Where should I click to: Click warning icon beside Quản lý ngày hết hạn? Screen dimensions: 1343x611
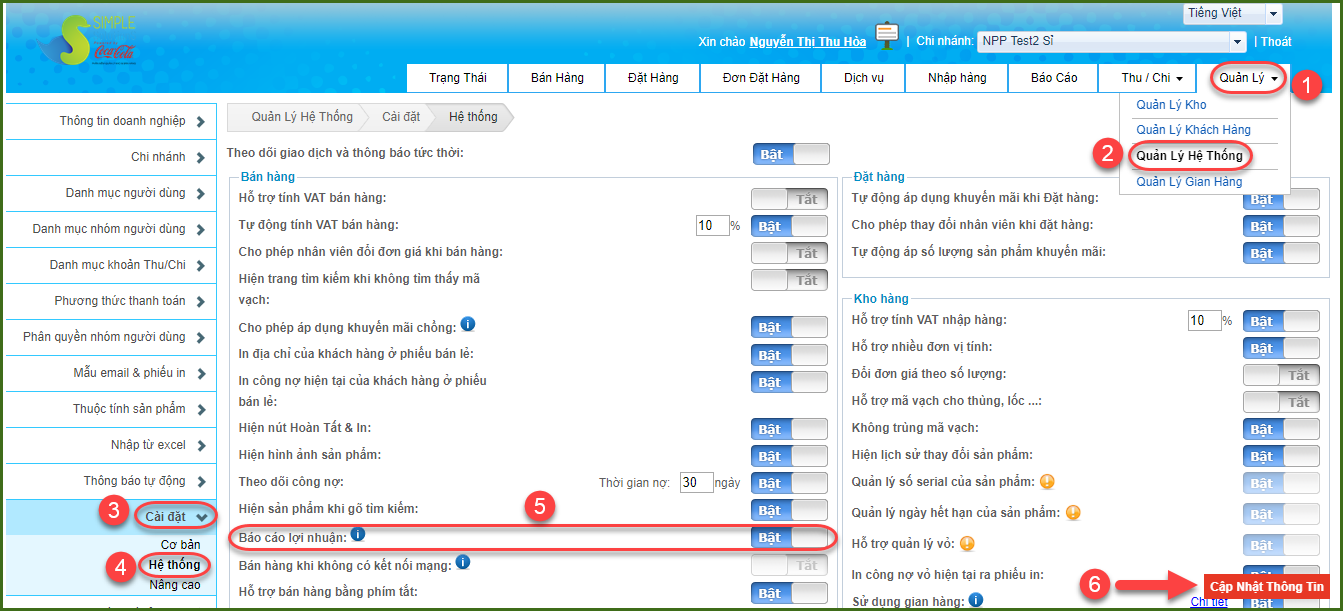coord(1073,513)
